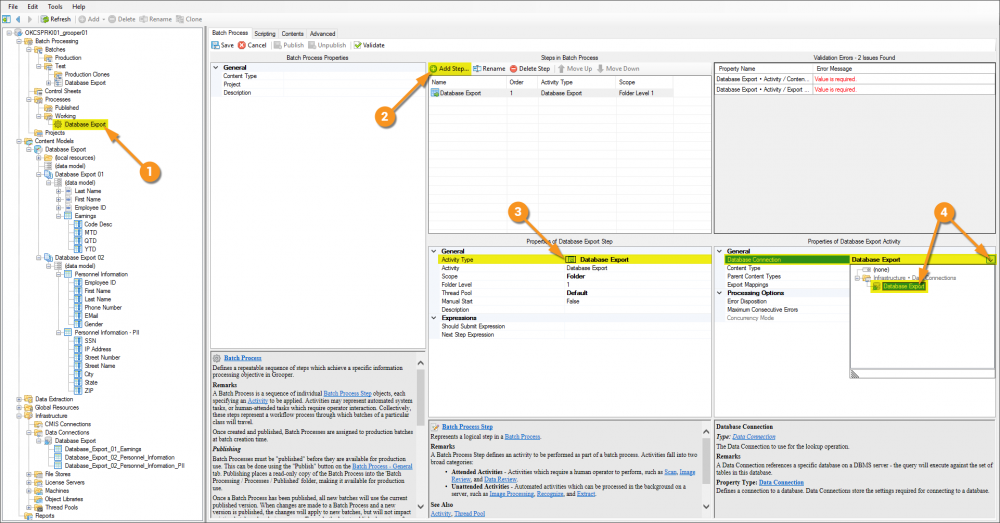Collapse the Expressions property section
The width and height of the screenshot is (1000, 523).
click(434, 318)
